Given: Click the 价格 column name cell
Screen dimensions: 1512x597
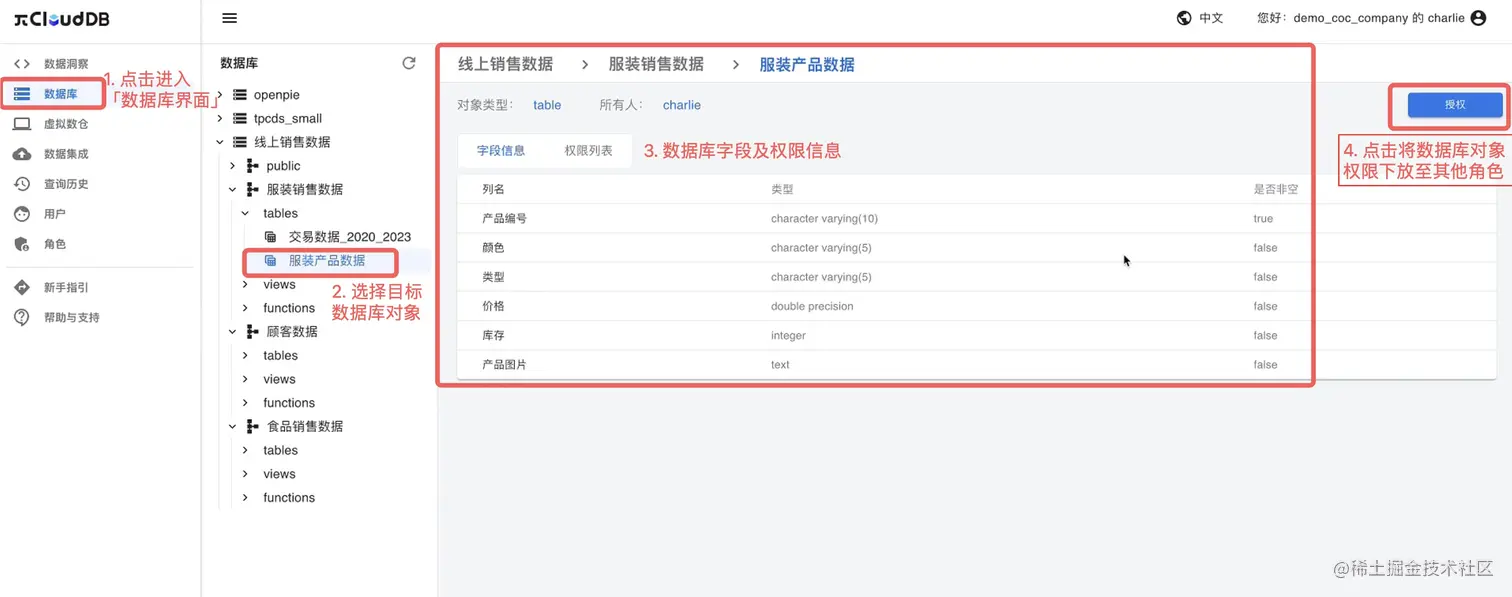Looking at the screenshot, I should tap(493, 306).
